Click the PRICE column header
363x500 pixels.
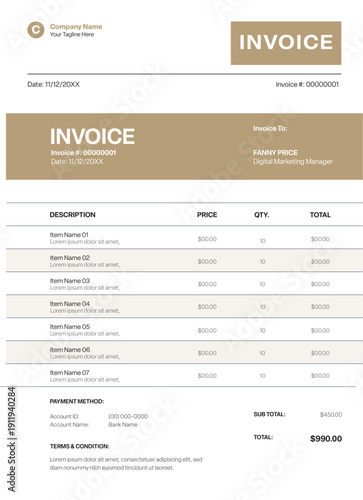207,215
